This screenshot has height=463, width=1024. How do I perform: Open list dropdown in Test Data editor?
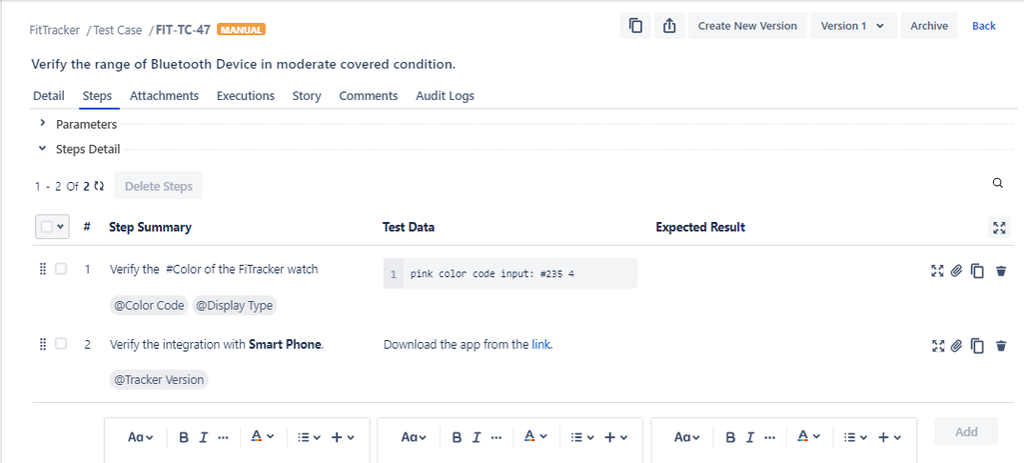(581, 438)
